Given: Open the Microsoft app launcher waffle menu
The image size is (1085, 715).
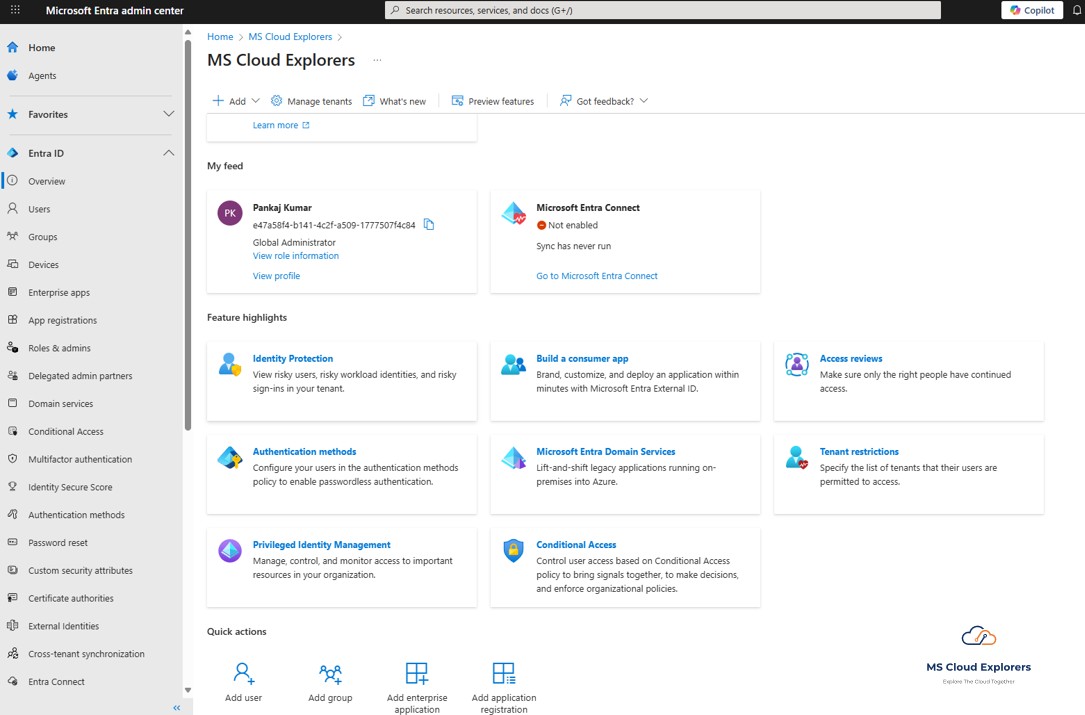Looking at the screenshot, I should click(13, 10).
